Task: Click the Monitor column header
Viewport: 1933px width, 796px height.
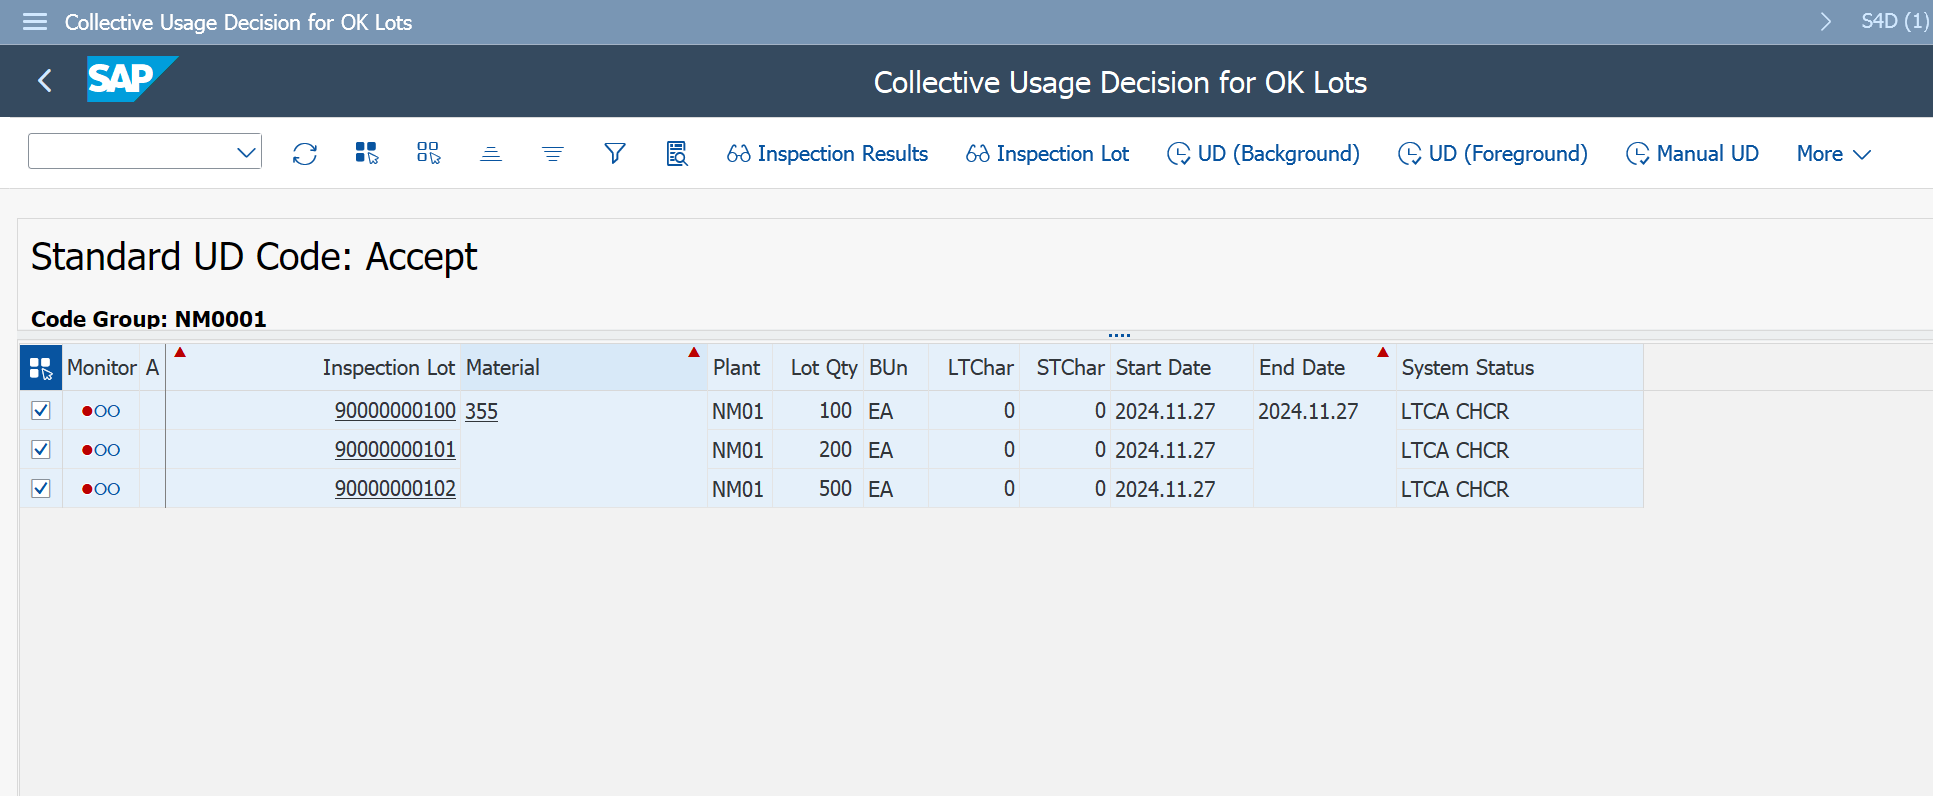Action: (x=101, y=368)
